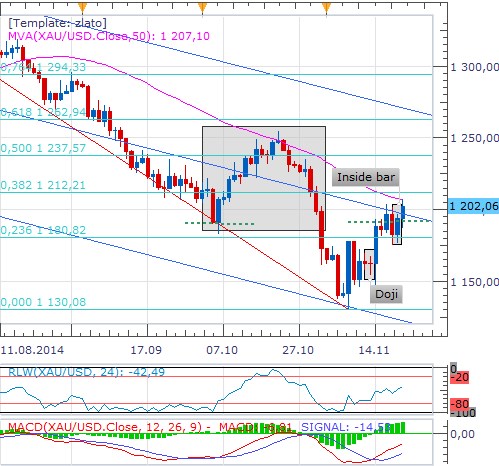Click the -20 overbought level tag
499x466 pixels.
point(460,378)
